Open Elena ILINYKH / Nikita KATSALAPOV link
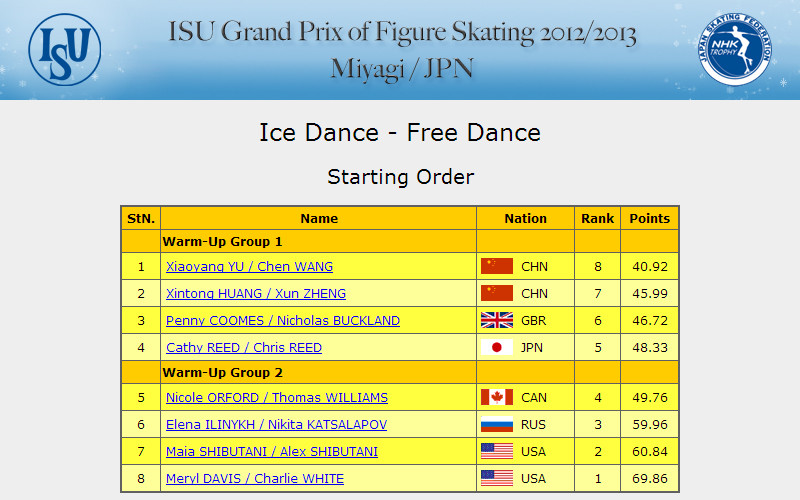Image resolution: width=800 pixels, height=500 pixels. 277,425
